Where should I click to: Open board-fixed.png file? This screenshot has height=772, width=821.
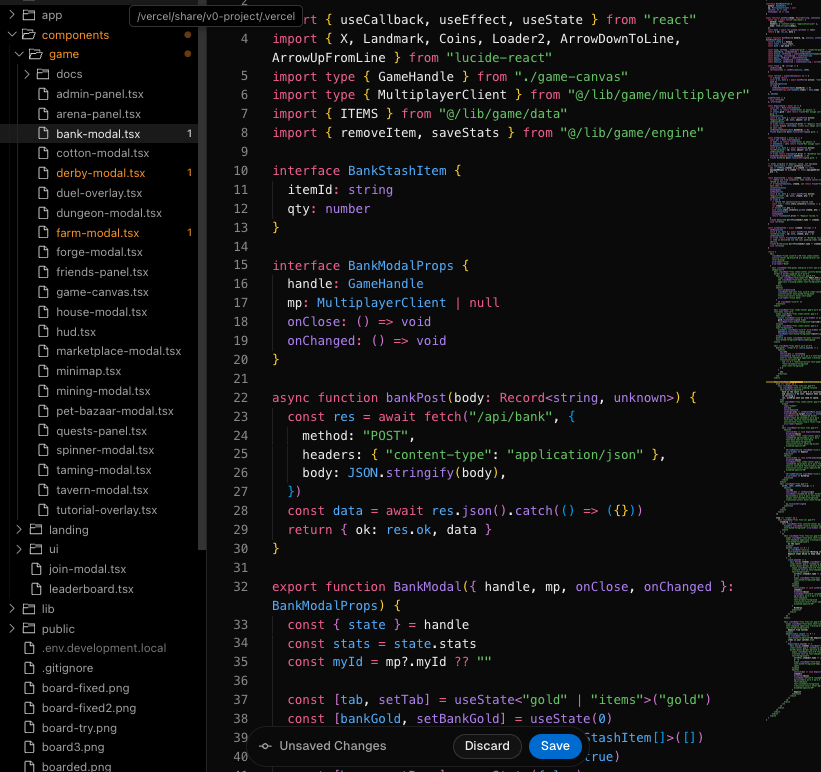coord(85,688)
